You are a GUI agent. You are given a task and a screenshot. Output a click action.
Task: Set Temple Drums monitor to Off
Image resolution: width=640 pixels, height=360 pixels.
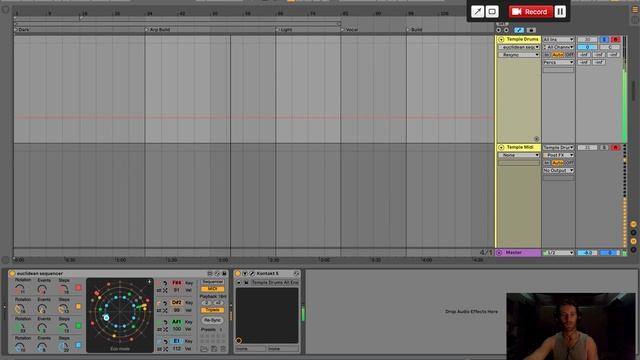click(569, 55)
